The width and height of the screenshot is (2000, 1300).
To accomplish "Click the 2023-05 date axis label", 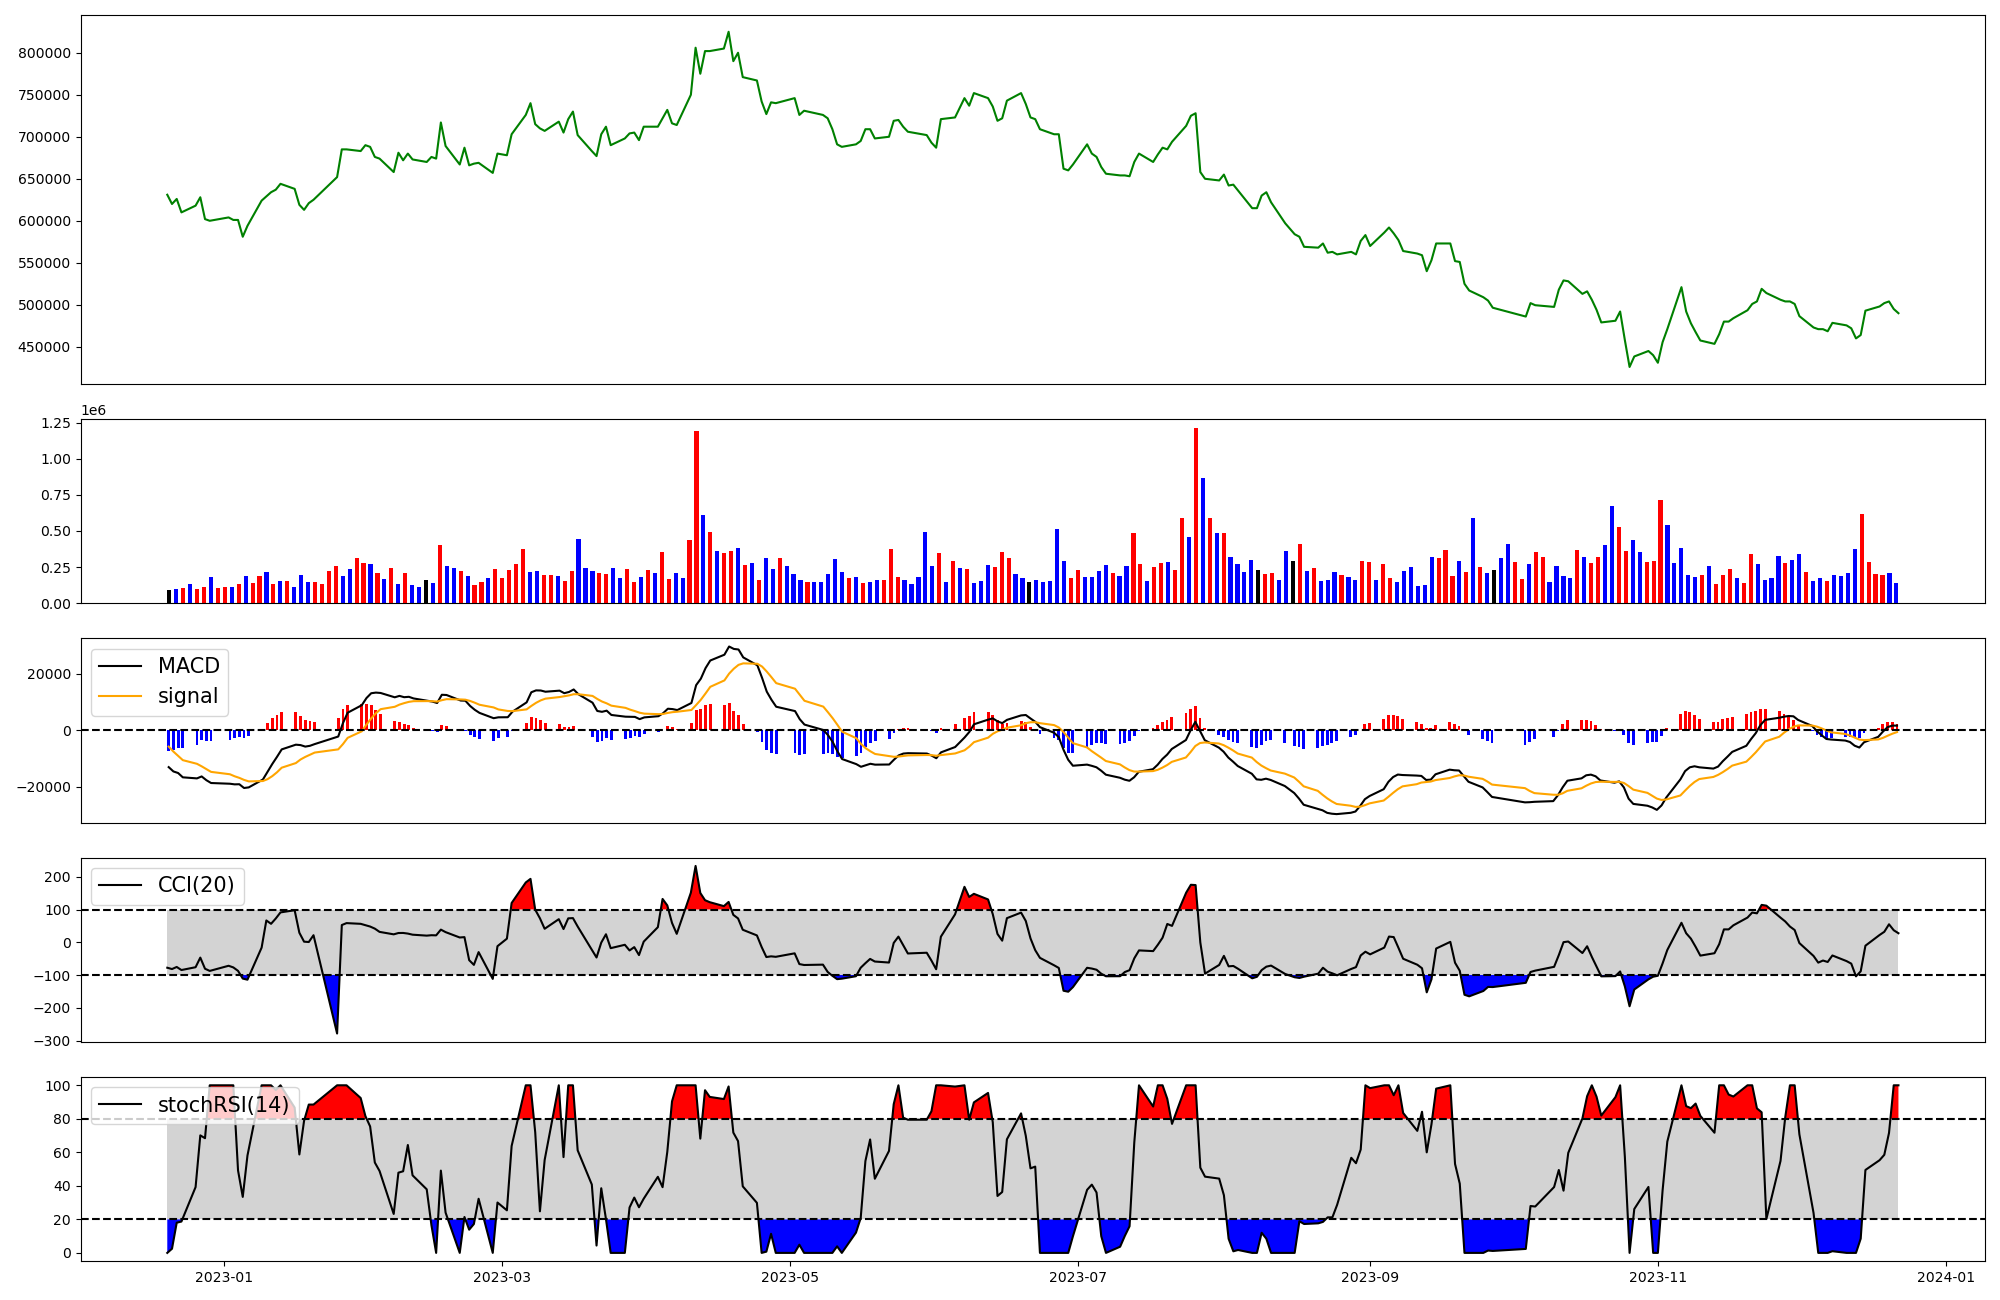I will [x=790, y=1276].
